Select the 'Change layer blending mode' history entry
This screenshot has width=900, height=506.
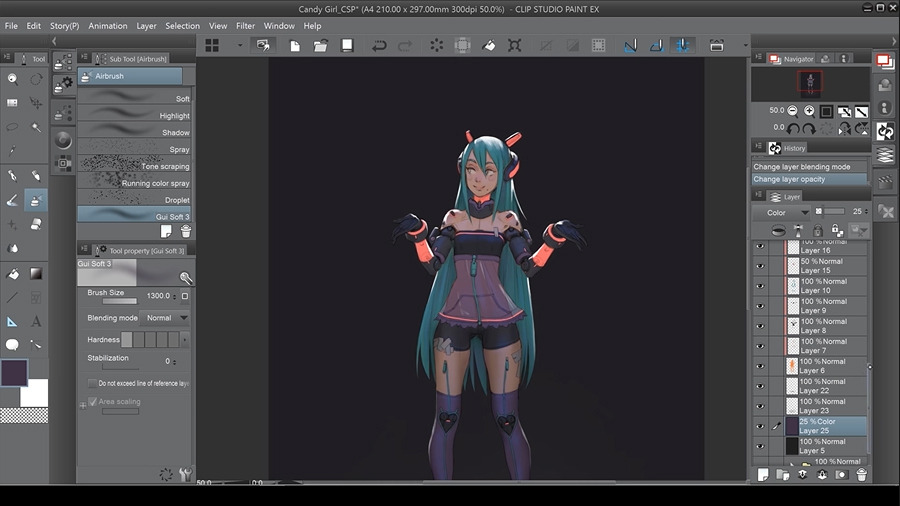coord(802,167)
